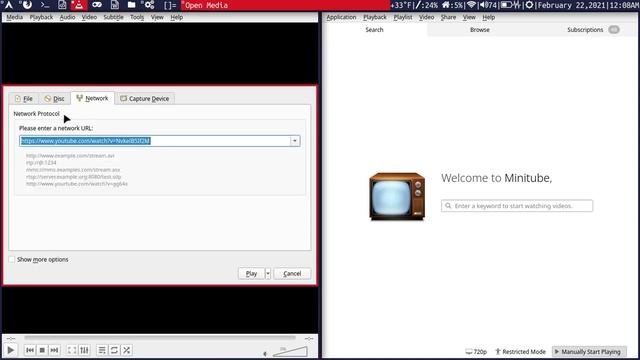This screenshot has height=360, width=640.
Task: Open VLC Playback menu
Action: (x=41, y=17)
